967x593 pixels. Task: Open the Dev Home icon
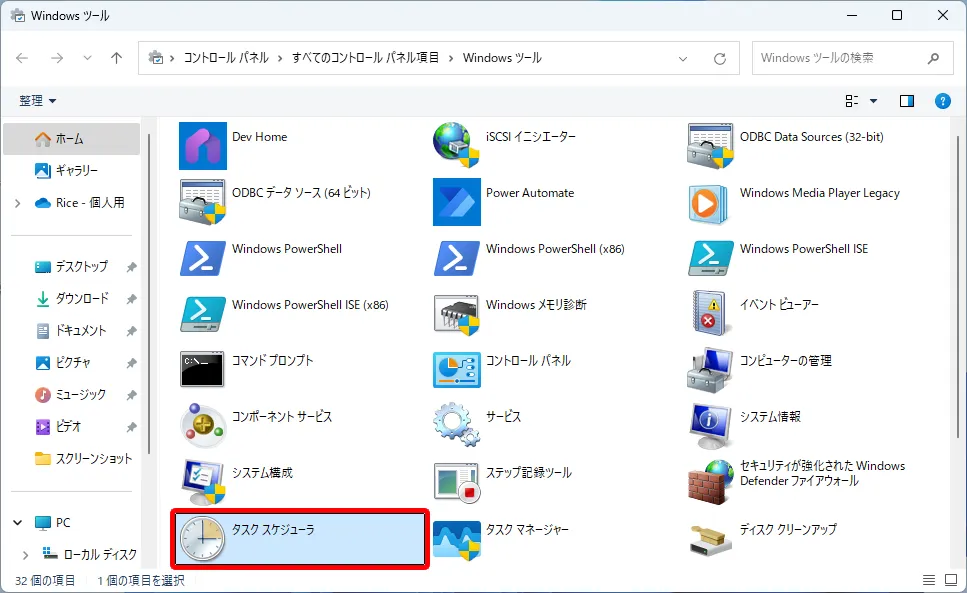coord(203,146)
